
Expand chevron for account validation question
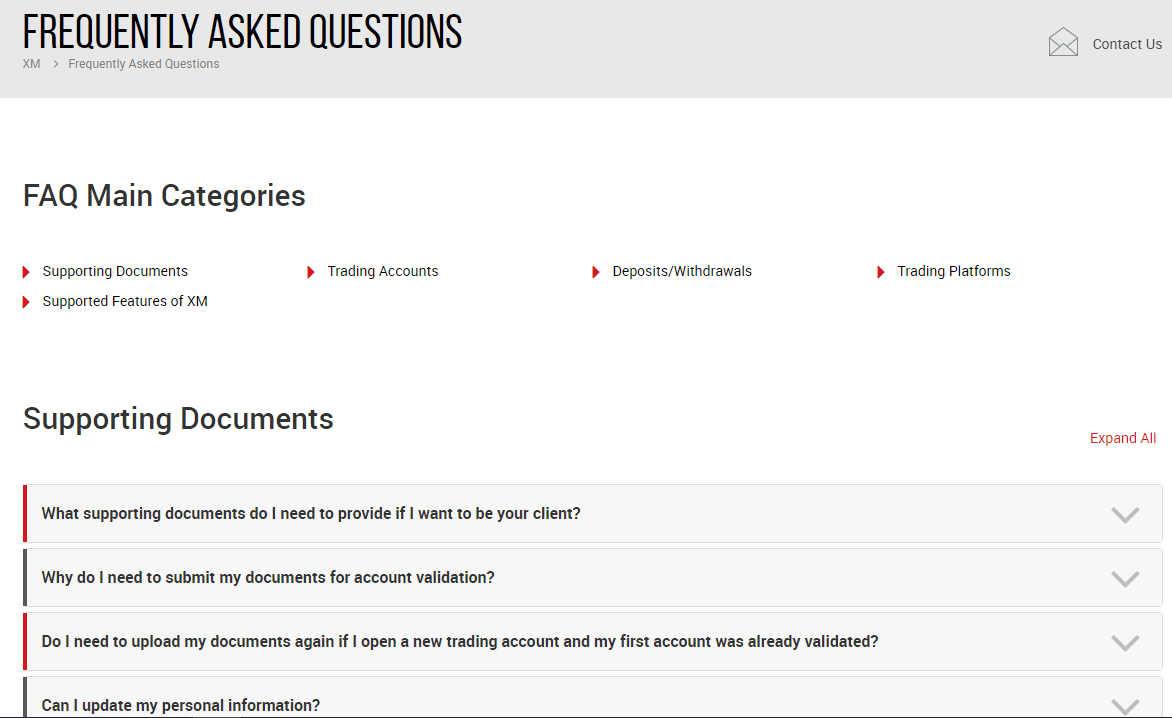pos(1125,579)
